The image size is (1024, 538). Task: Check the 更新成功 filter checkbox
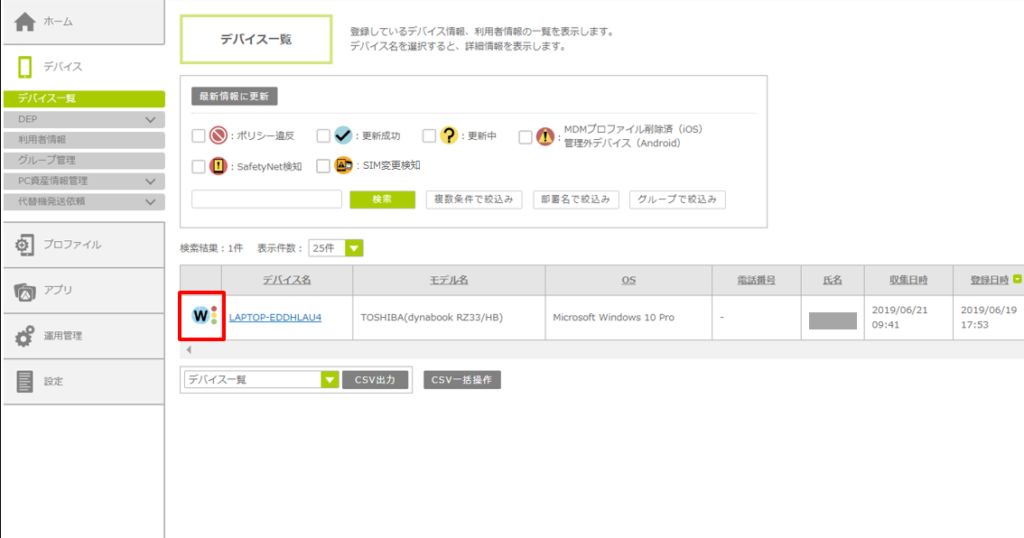[323, 136]
